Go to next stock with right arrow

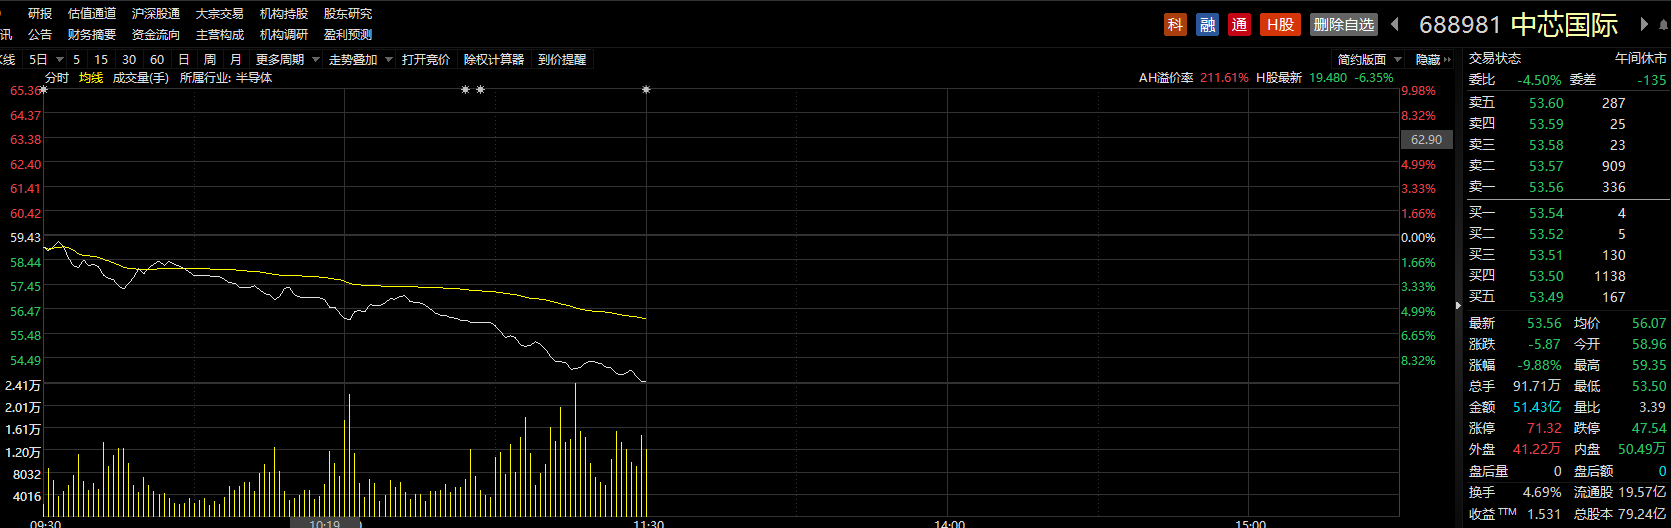click(x=1643, y=24)
